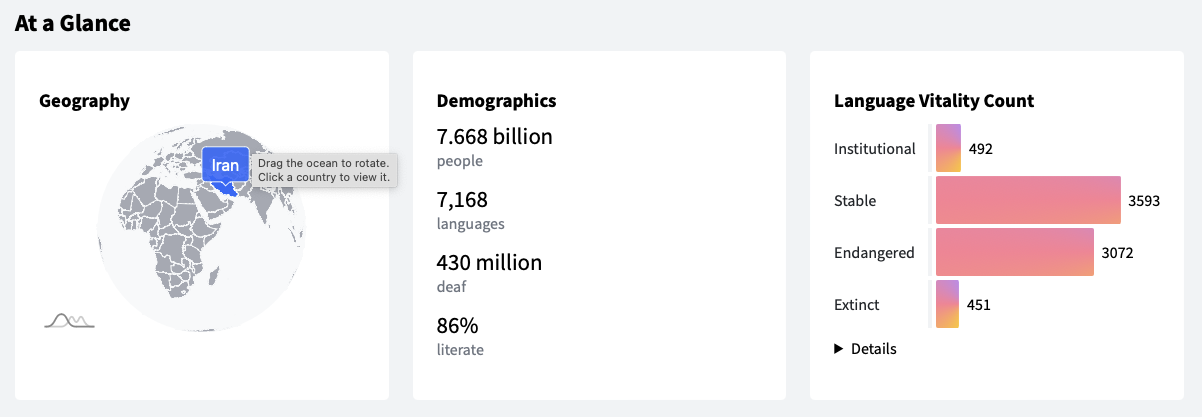Click the 7,168 languages statistic
This screenshot has width=1202, height=417.
[471, 210]
